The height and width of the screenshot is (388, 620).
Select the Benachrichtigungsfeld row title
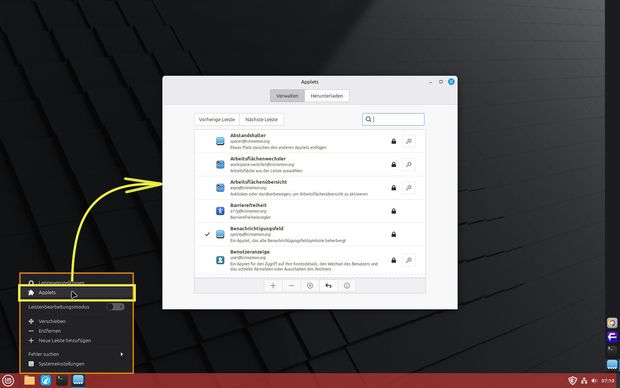(x=257, y=229)
